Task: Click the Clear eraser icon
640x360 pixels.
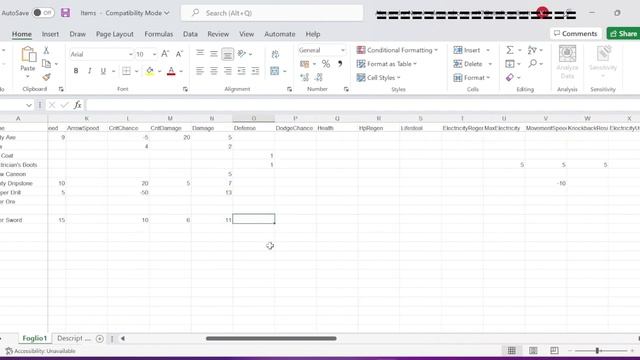Action: pyautogui.click(x=510, y=77)
